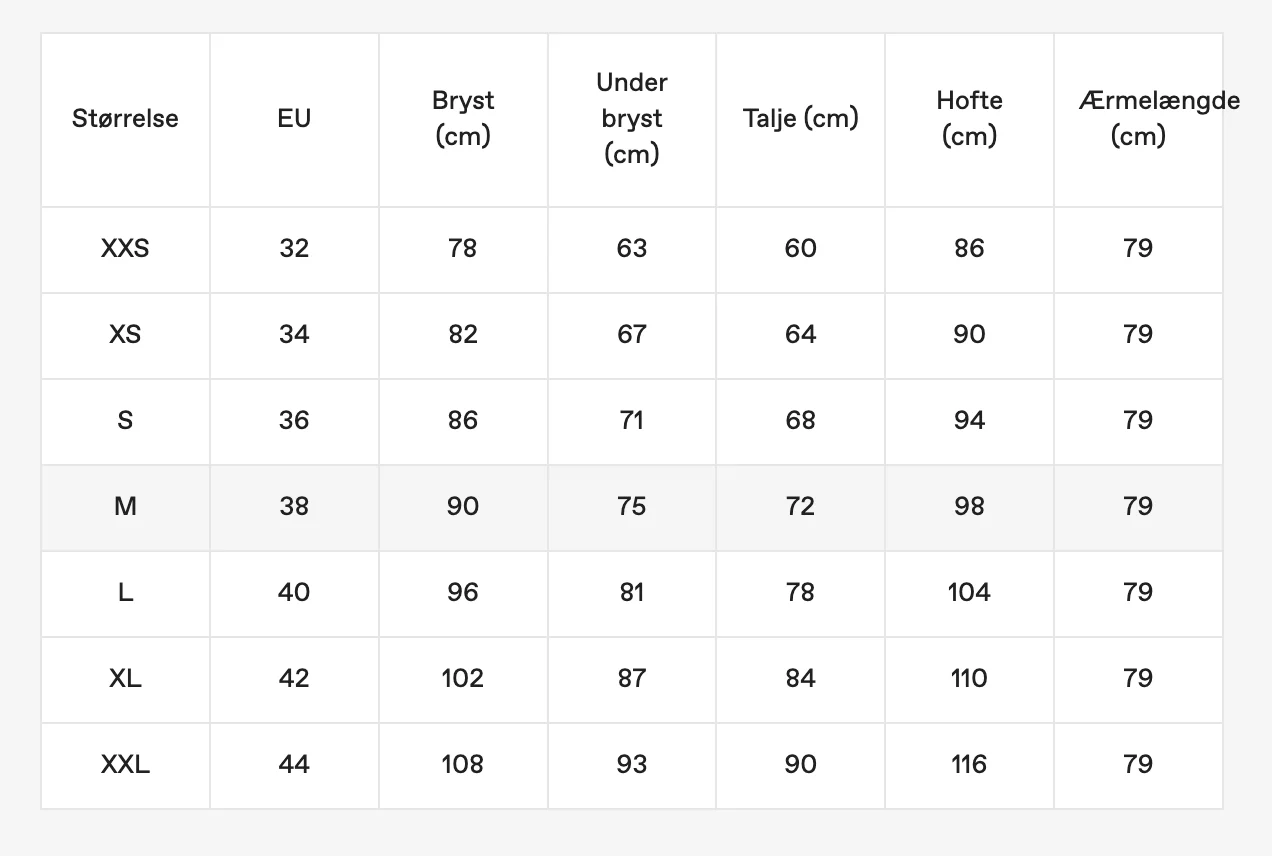Click the Bryst (cm) header cell
1272x856 pixels.
coord(463,119)
